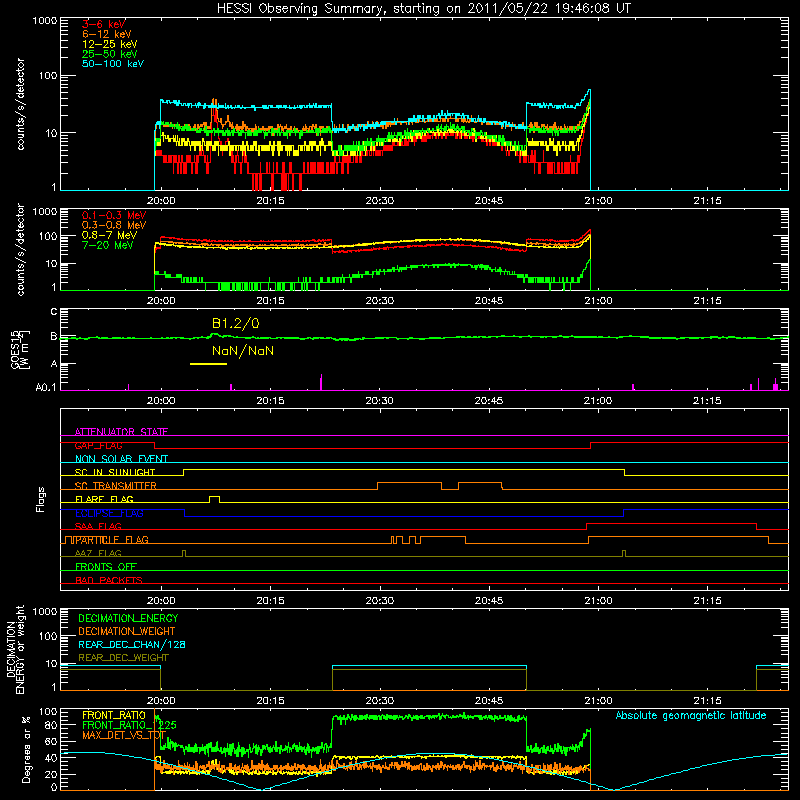
Task: Click the tall magenta spike in GOES panel
Action: click(x=321, y=382)
